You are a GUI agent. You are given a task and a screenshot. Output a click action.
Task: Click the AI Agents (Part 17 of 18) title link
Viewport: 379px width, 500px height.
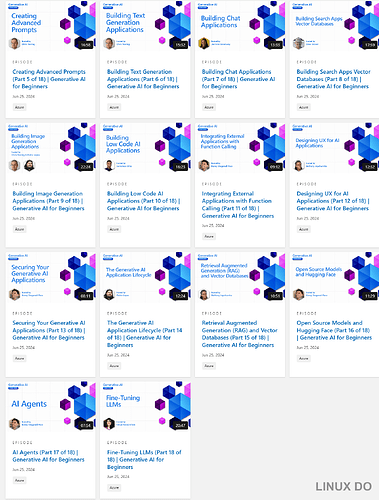click(48, 456)
